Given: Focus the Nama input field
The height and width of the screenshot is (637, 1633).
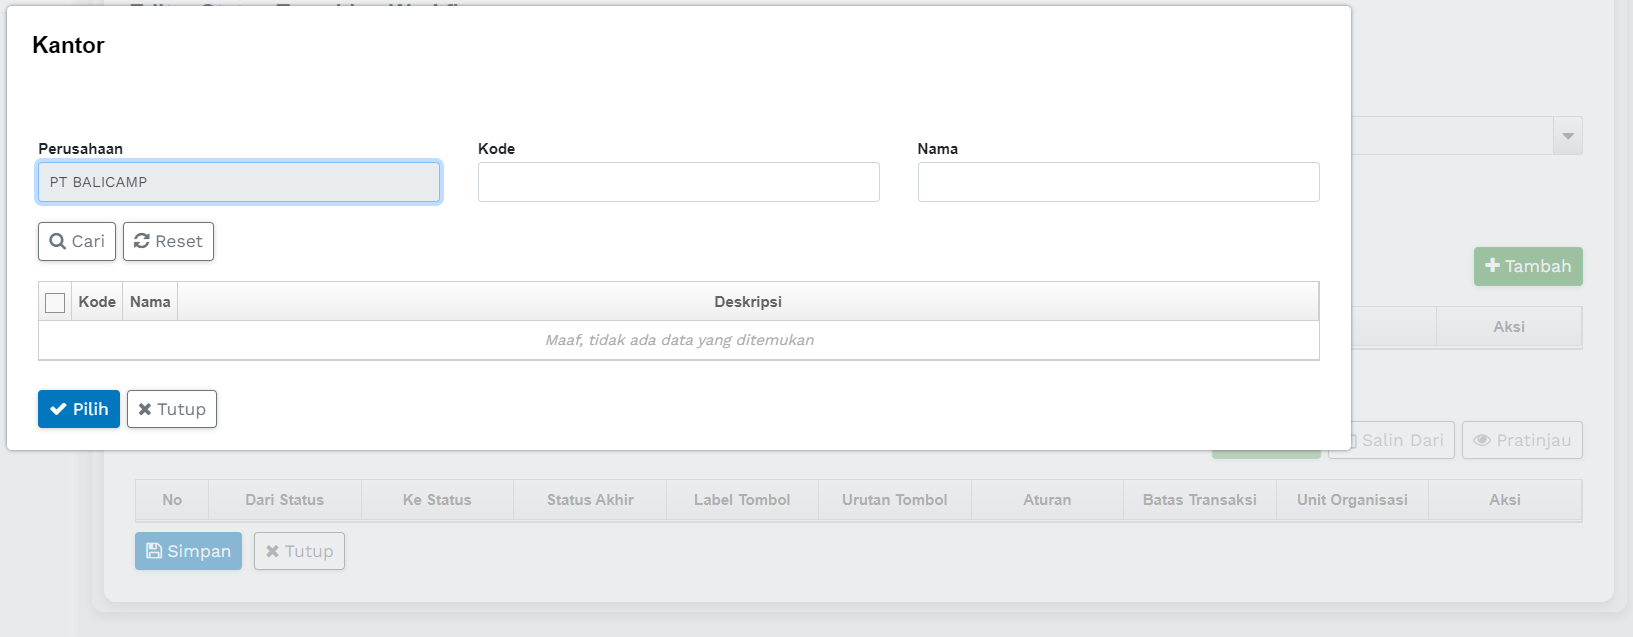Looking at the screenshot, I should click(1118, 182).
